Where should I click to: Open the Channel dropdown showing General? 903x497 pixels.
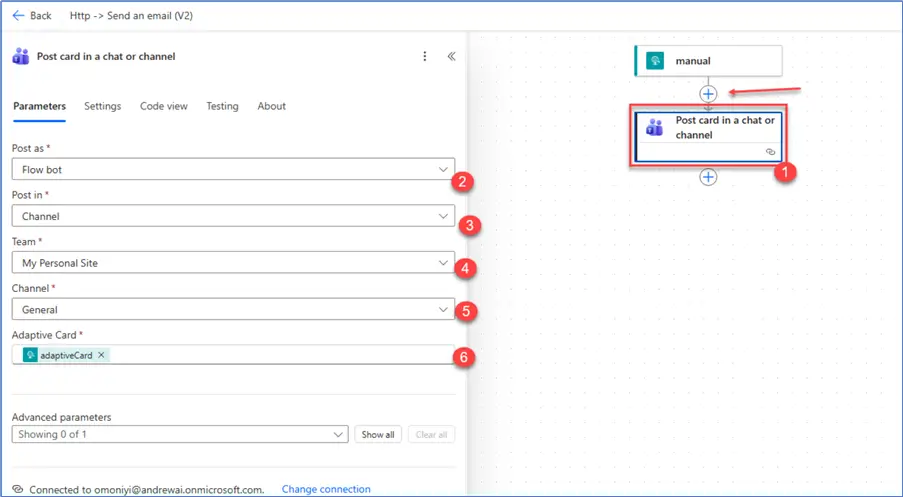point(233,309)
